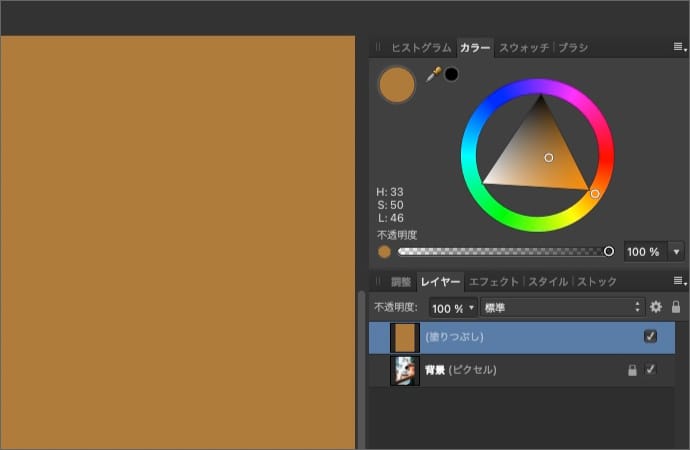The image size is (690, 450).
Task: Open blend options via the gear icon
Action: pyautogui.click(x=656, y=308)
